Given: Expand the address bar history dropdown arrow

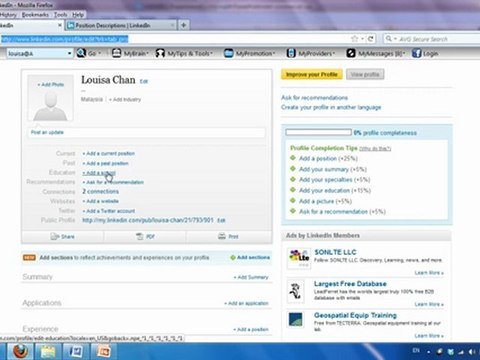Looking at the screenshot, I should point(363,39).
